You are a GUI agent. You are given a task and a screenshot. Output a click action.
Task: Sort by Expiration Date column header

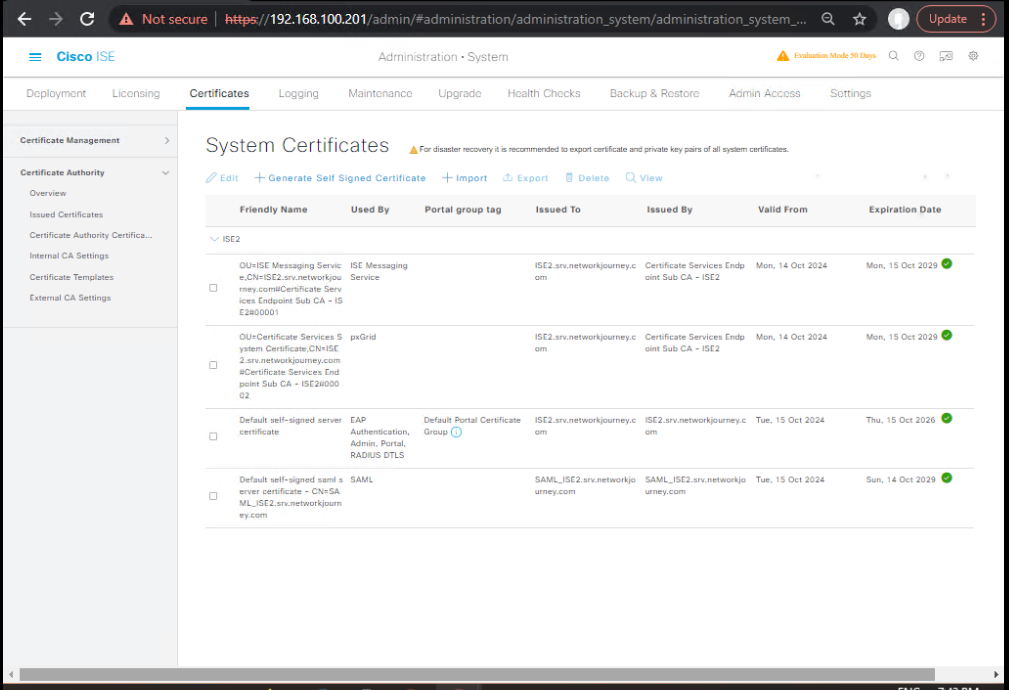pos(905,209)
